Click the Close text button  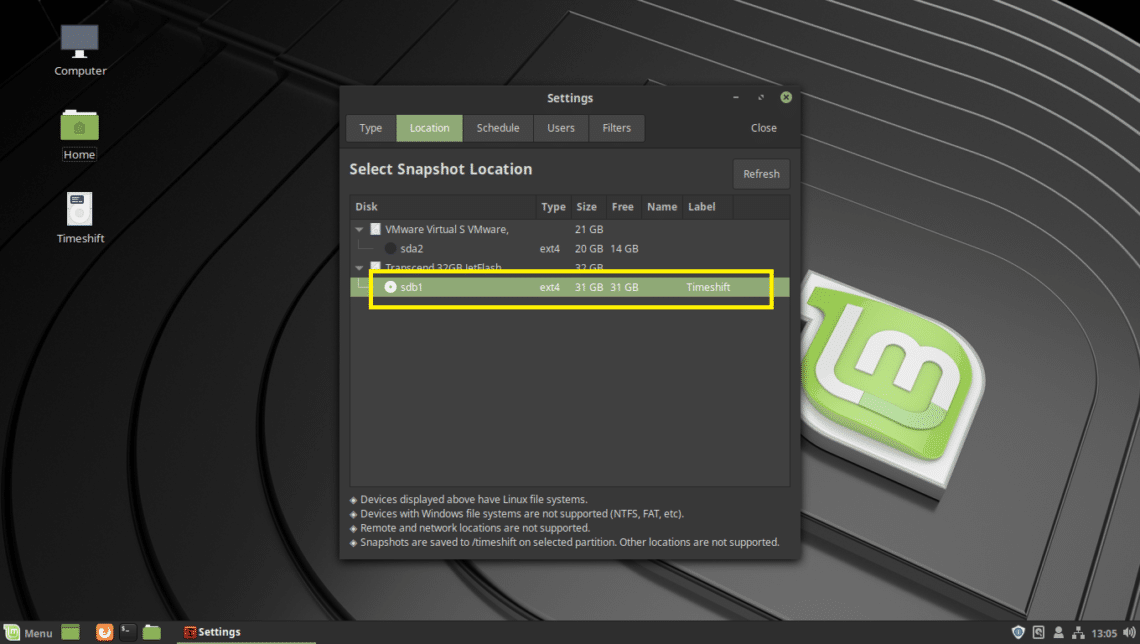pyautogui.click(x=763, y=128)
